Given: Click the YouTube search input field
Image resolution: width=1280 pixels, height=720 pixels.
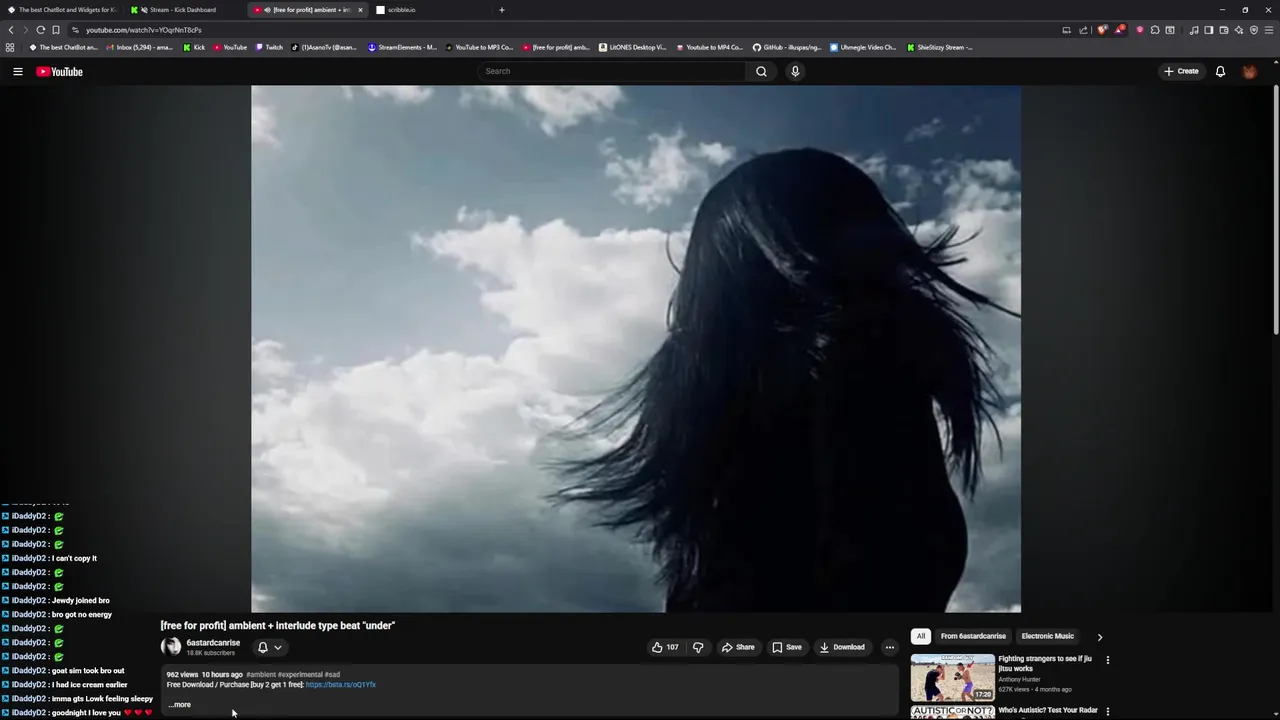Looking at the screenshot, I should point(612,71).
